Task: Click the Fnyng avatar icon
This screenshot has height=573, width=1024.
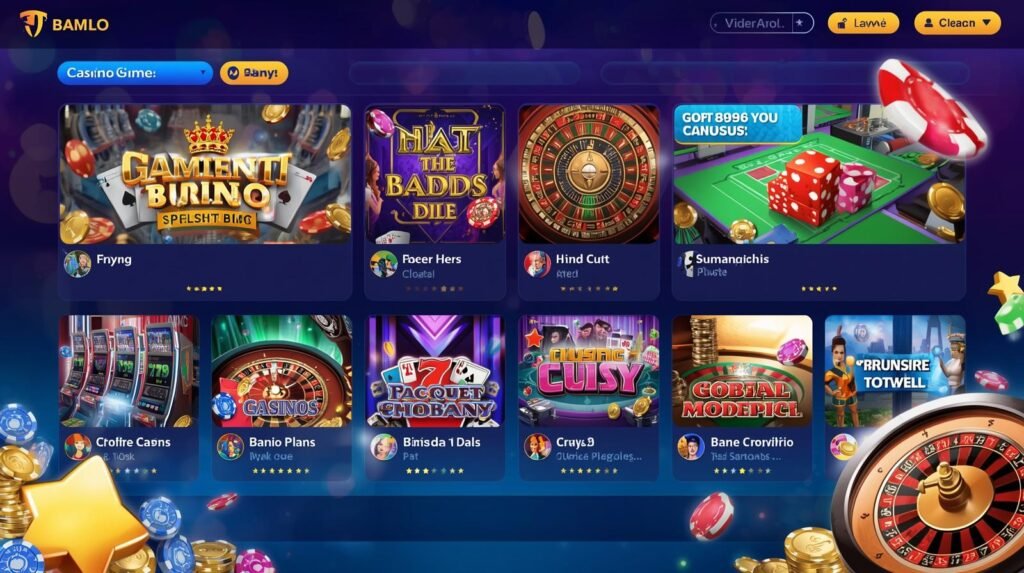Action: click(77, 263)
